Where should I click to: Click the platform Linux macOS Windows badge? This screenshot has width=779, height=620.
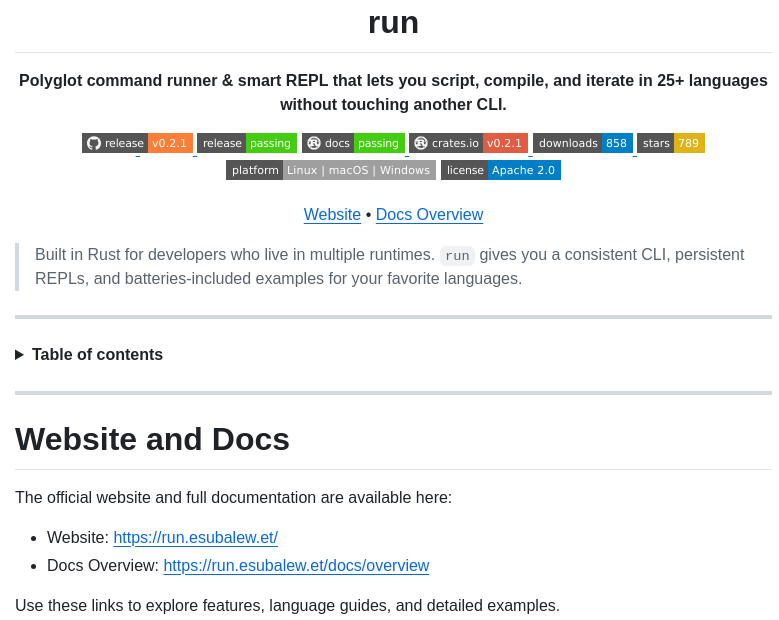coord(330,170)
